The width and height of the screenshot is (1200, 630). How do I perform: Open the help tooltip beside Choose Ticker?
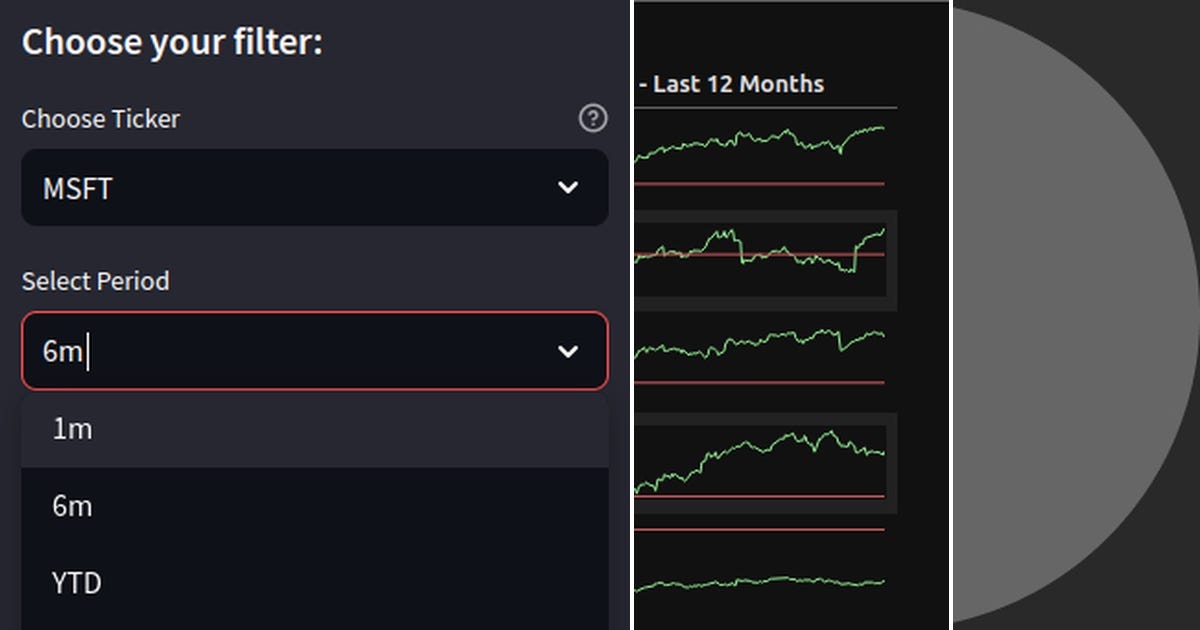point(592,118)
